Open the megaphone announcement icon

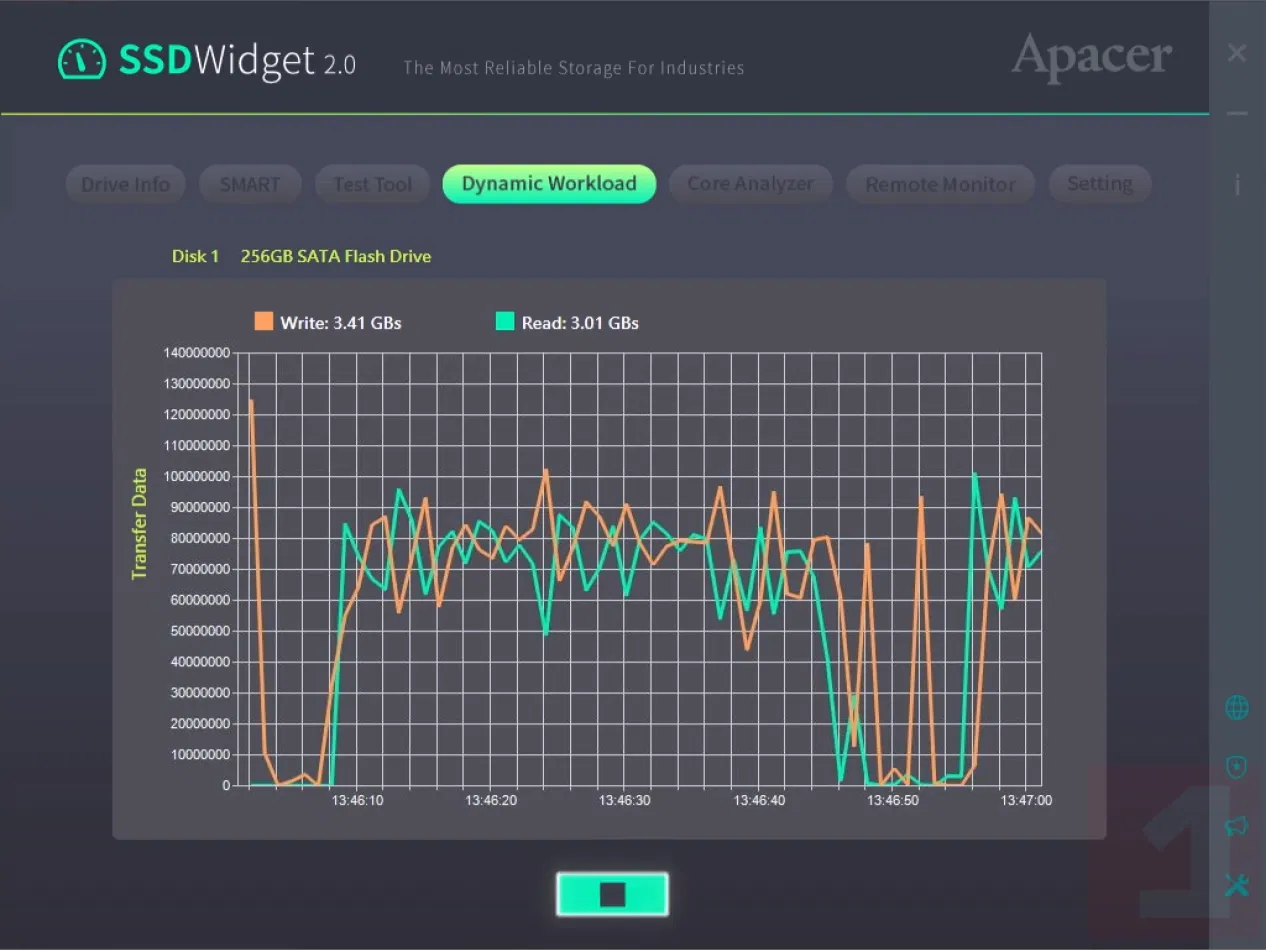[1237, 826]
